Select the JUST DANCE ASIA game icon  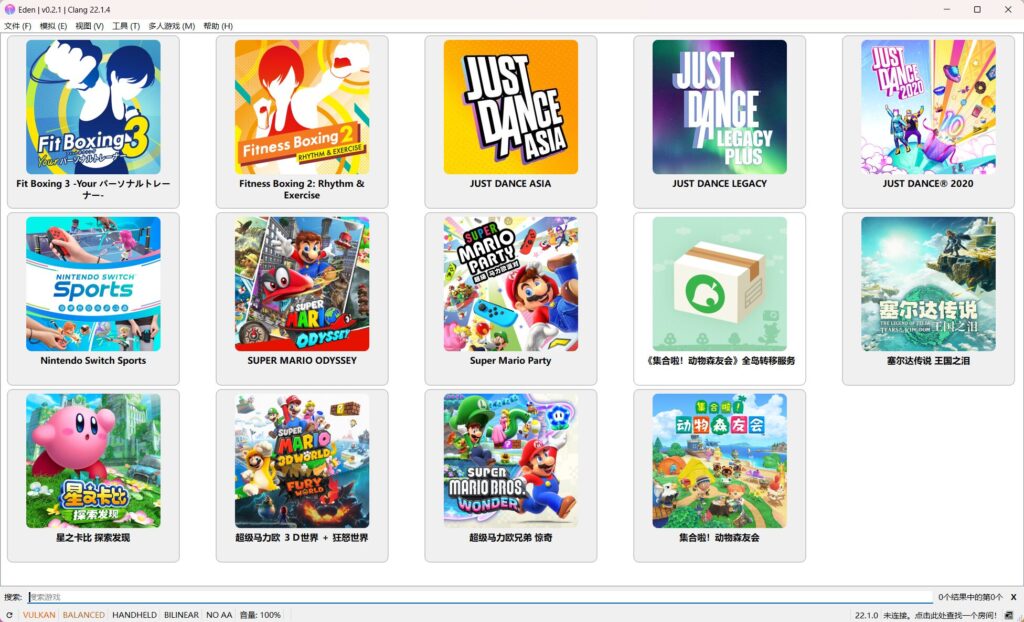click(x=511, y=107)
